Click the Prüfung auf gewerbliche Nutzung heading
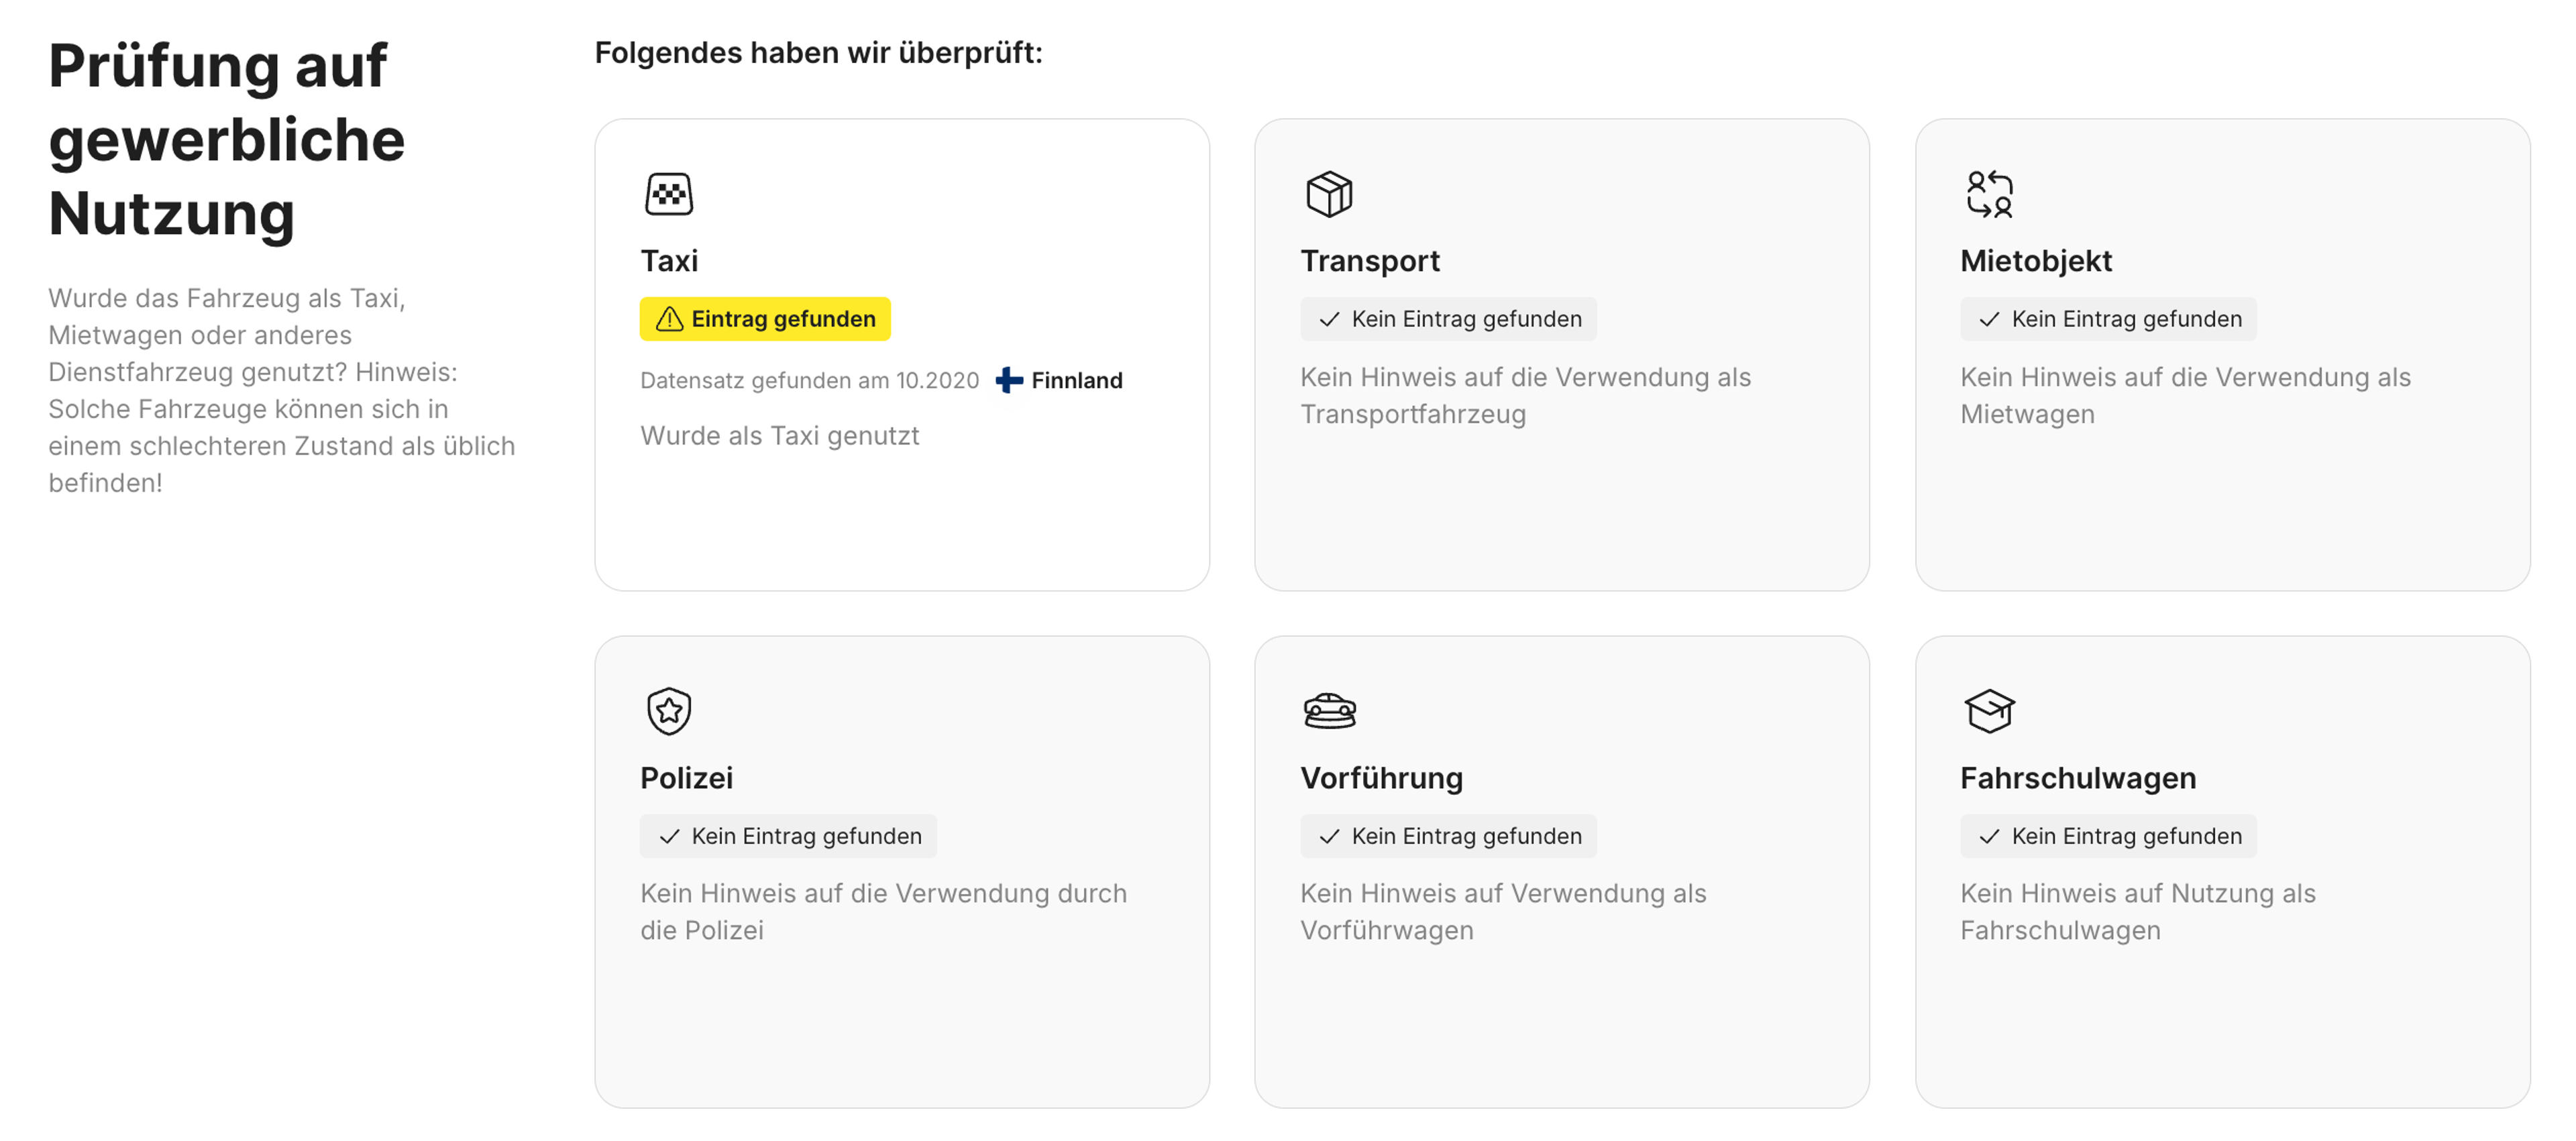The height and width of the screenshot is (1141, 2576). tap(226, 139)
